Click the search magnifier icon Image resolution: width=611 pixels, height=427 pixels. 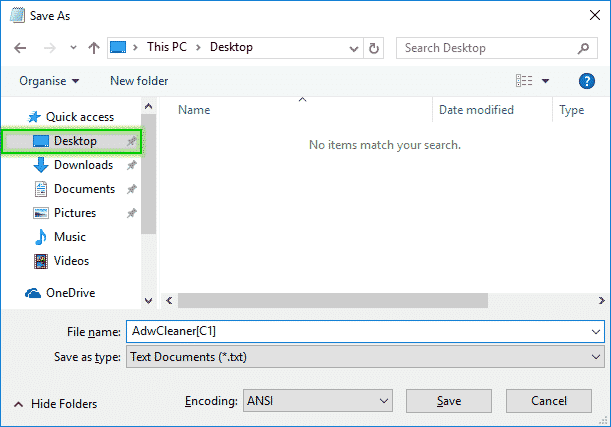(584, 48)
